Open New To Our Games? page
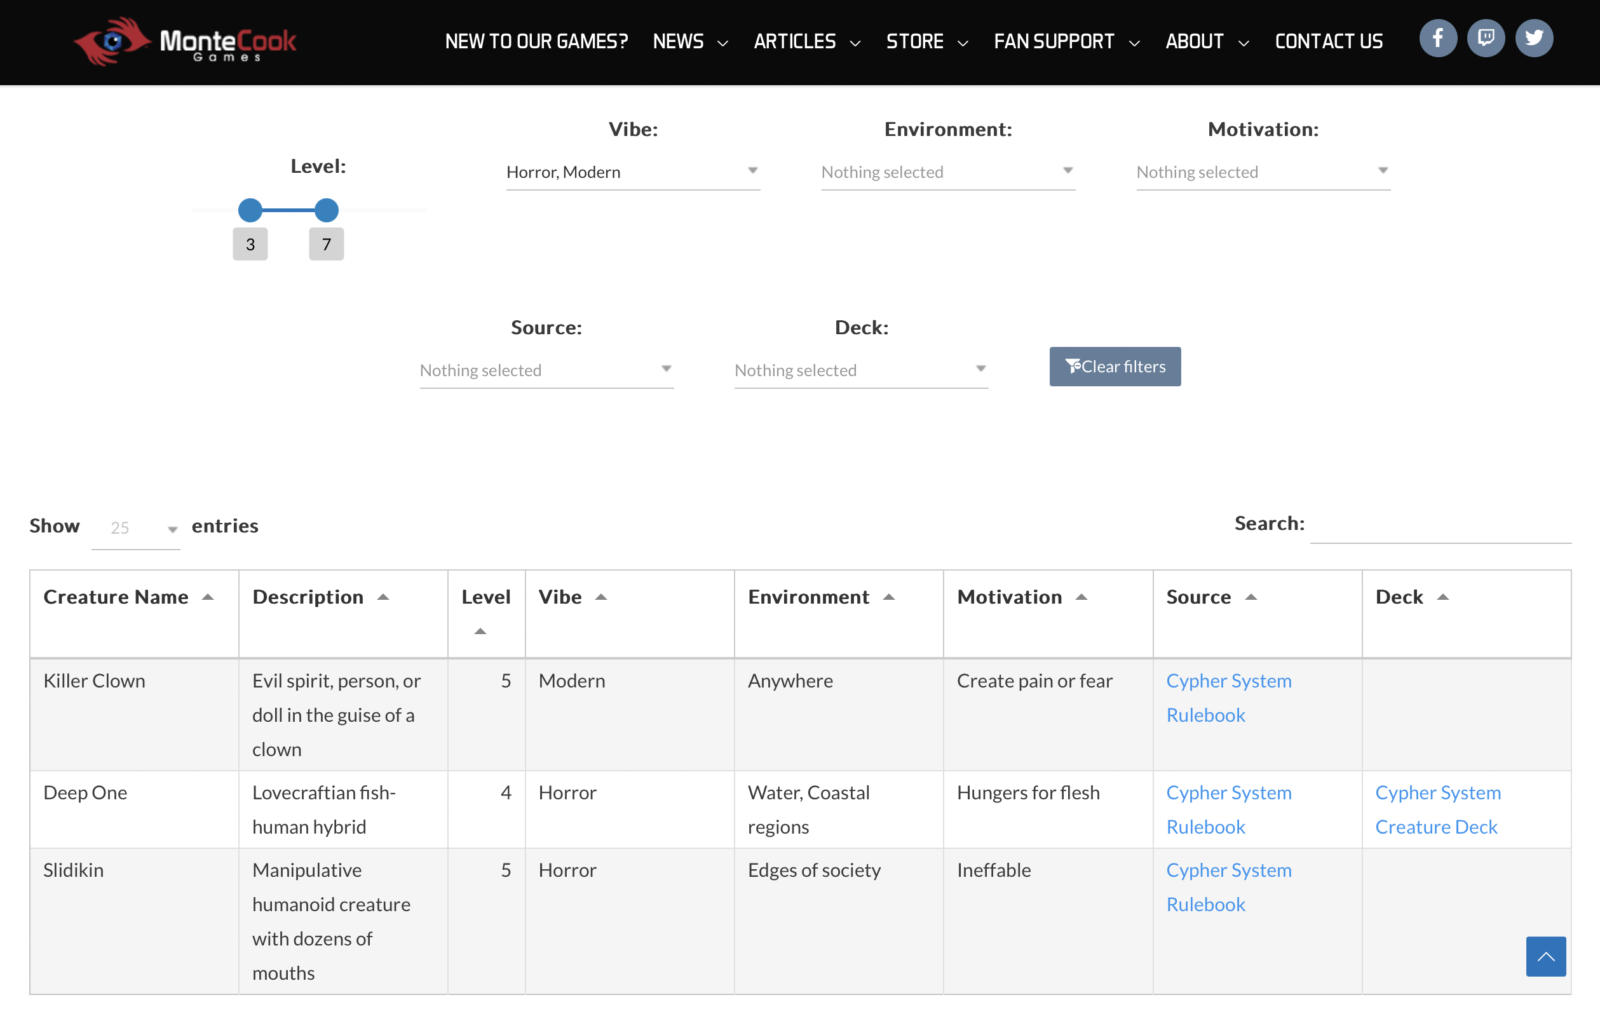The height and width of the screenshot is (1009, 1600). point(536,41)
